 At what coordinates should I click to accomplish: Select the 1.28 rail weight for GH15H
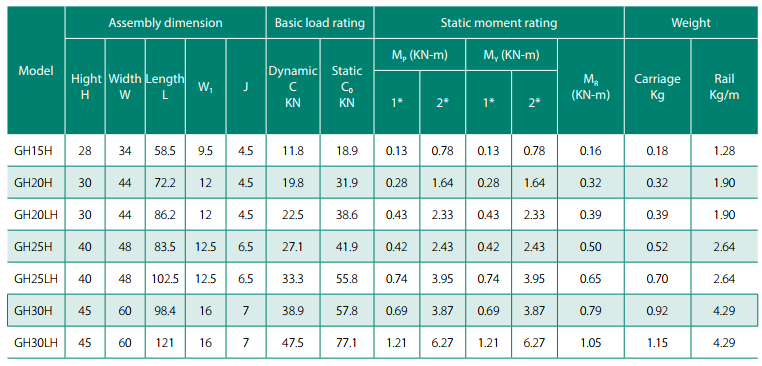point(724,151)
